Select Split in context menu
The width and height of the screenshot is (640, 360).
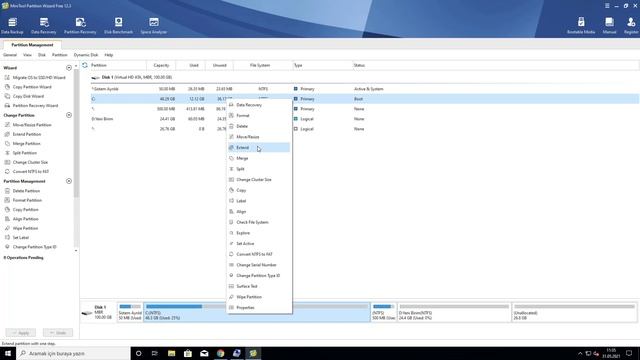coord(259,169)
